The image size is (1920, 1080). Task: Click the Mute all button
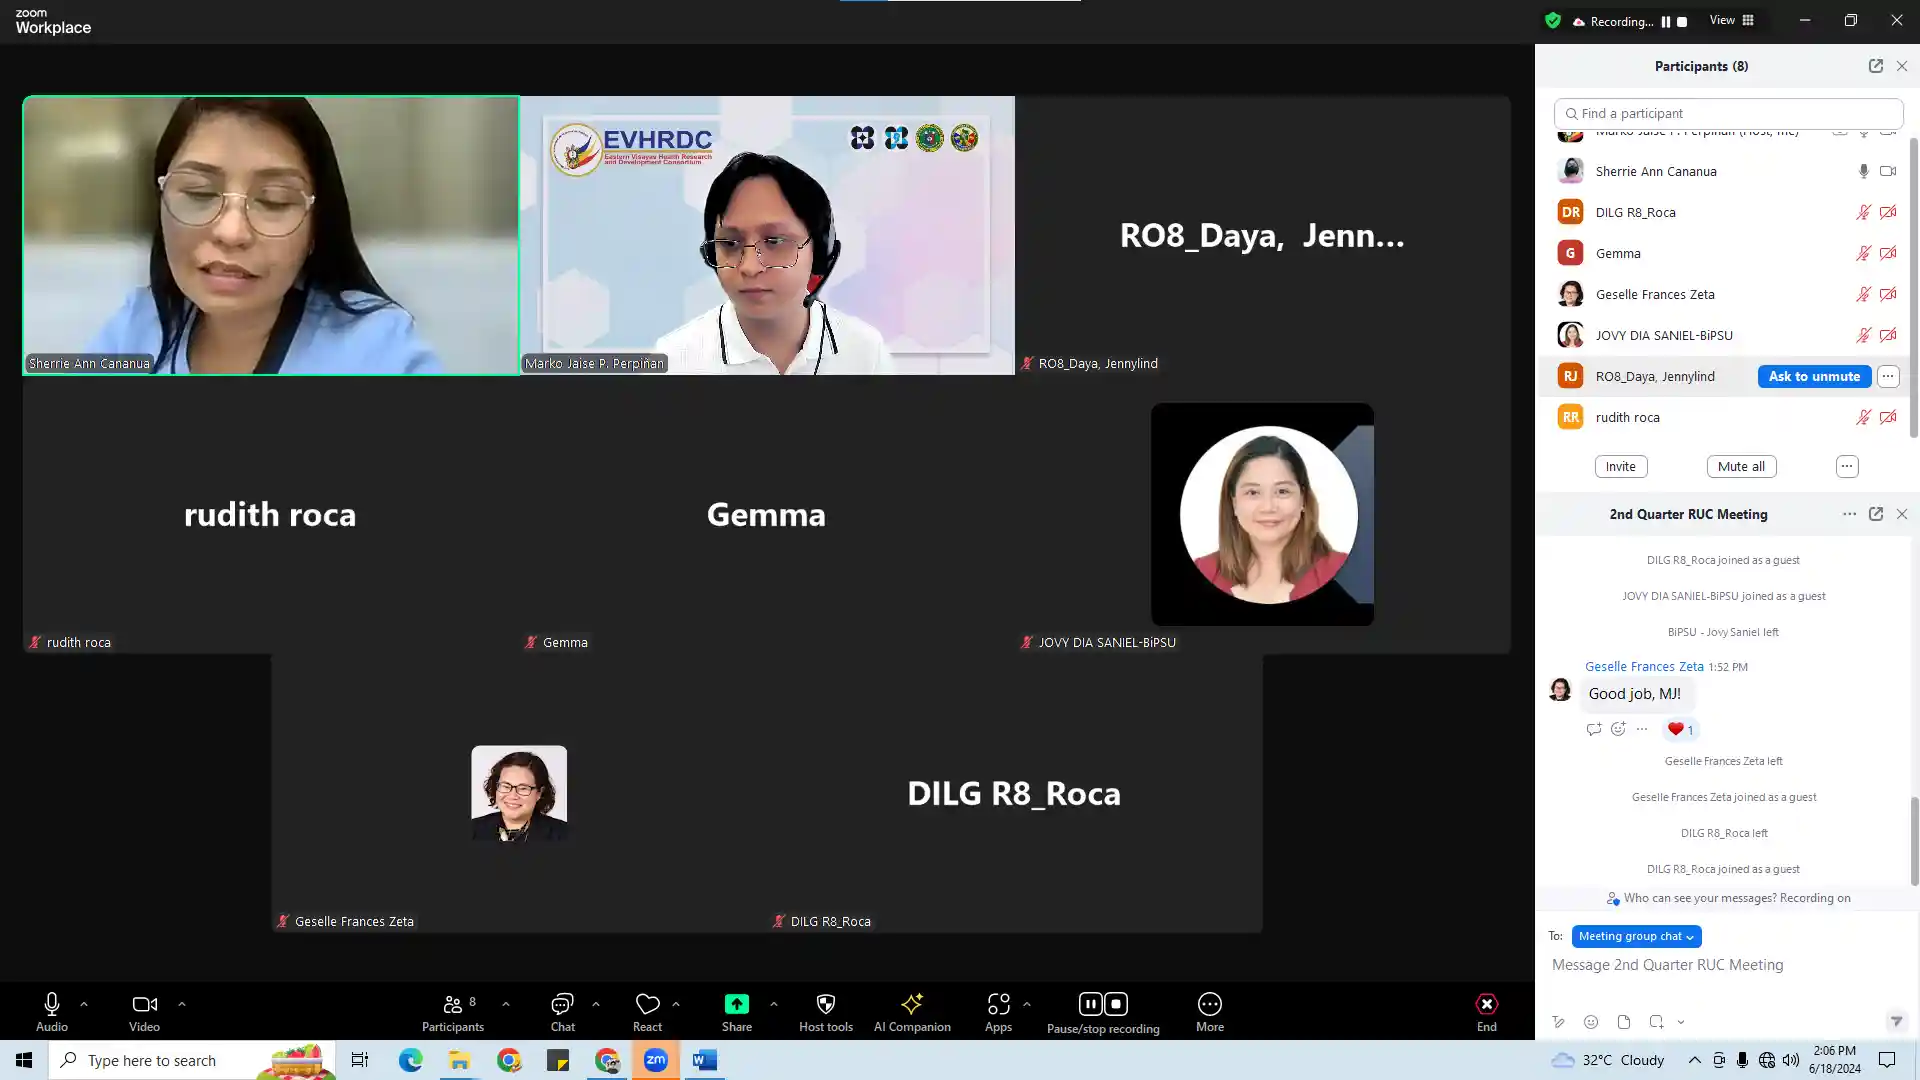[1741, 467]
